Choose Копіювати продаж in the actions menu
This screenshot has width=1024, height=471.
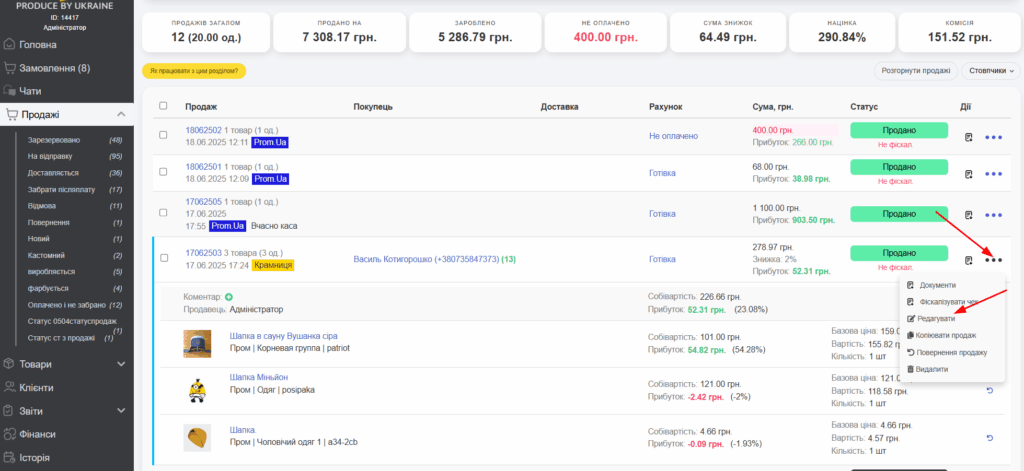coord(942,336)
